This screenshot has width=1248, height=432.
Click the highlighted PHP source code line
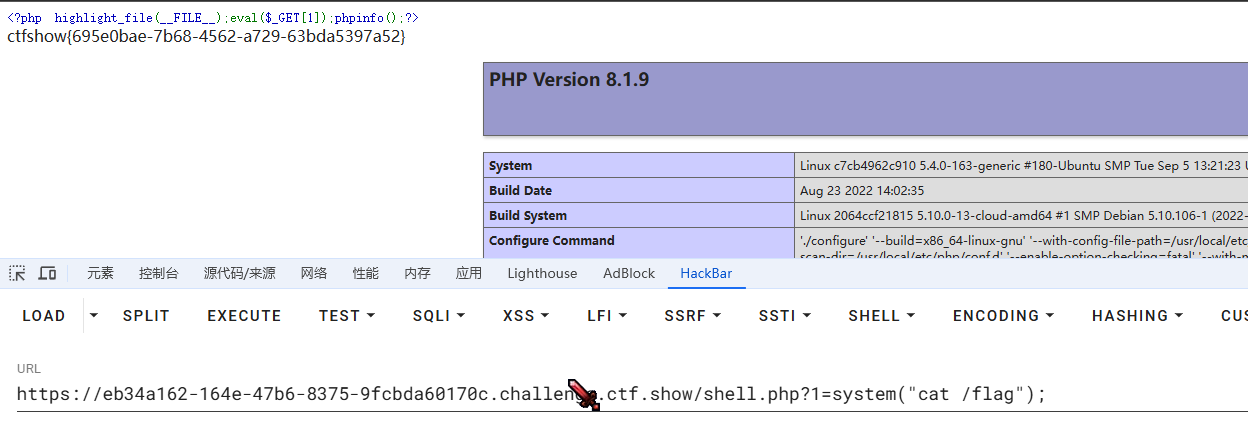point(214,18)
